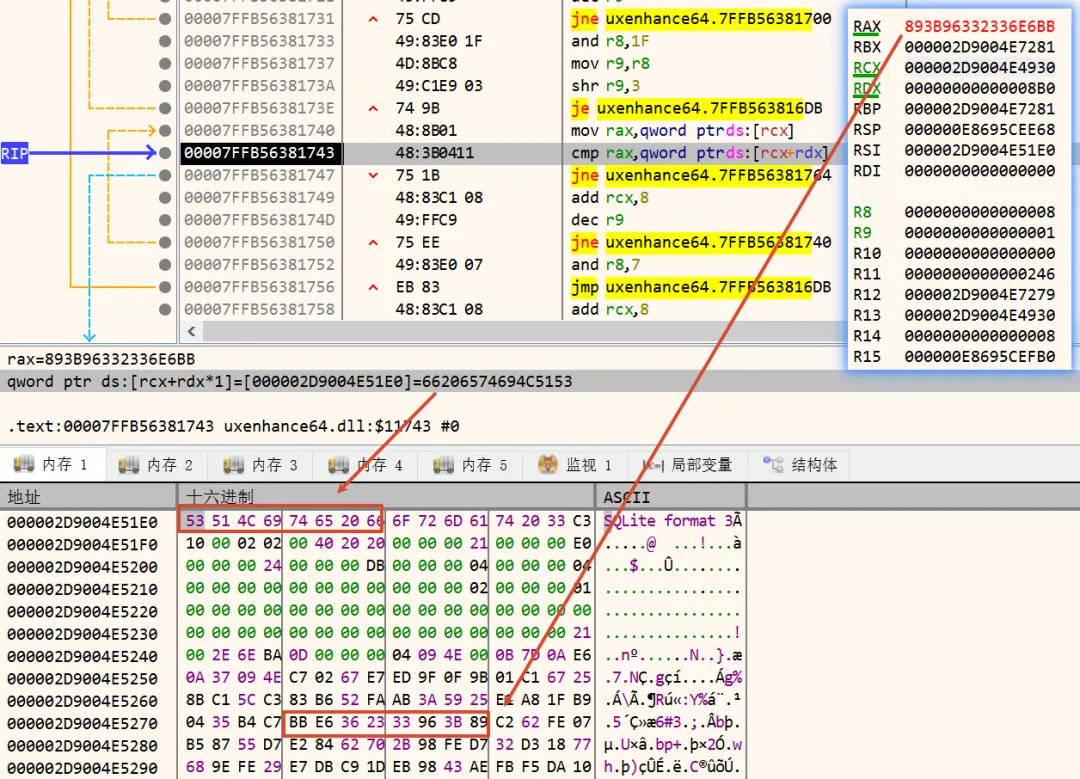
Task: Select the R11 value 0000000000000246
Action: pyautogui.click(x=979, y=275)
